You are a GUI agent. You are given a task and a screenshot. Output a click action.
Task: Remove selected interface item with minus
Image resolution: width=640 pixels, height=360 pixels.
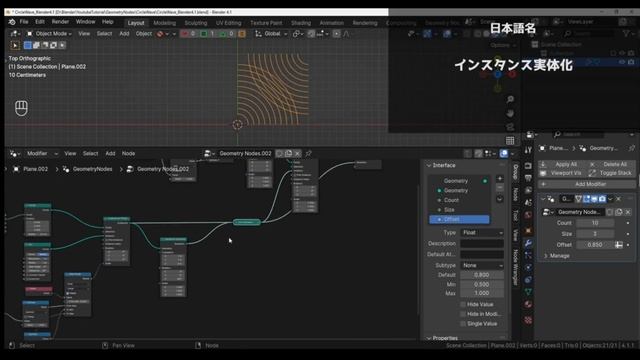pos(500,188)
